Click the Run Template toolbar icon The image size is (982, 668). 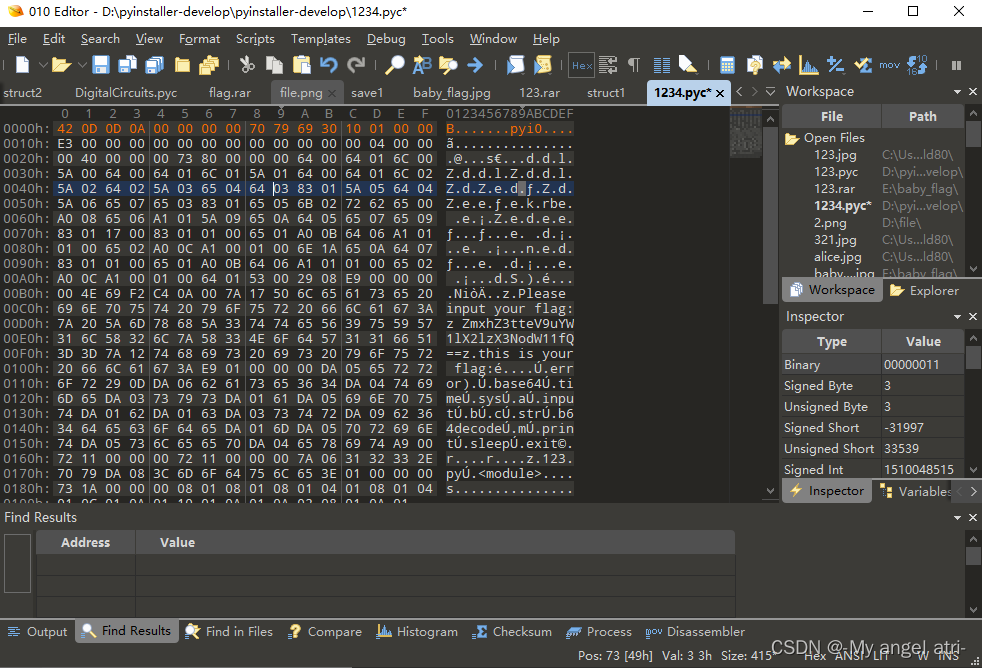click(542, 64)
